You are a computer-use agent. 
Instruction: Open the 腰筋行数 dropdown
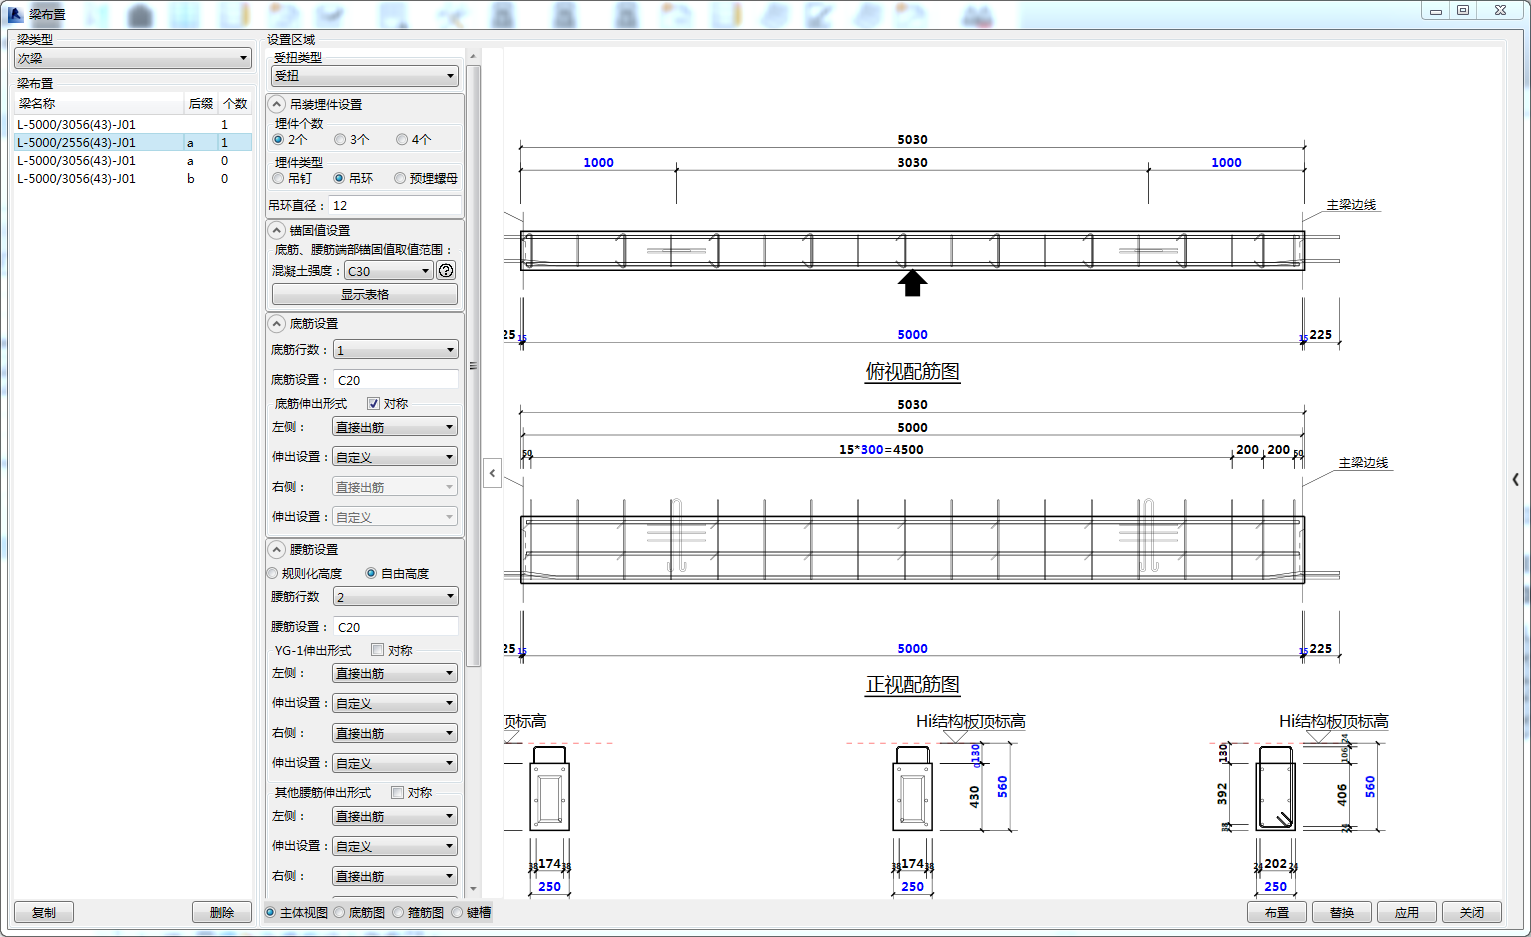[x=395, y=597]
